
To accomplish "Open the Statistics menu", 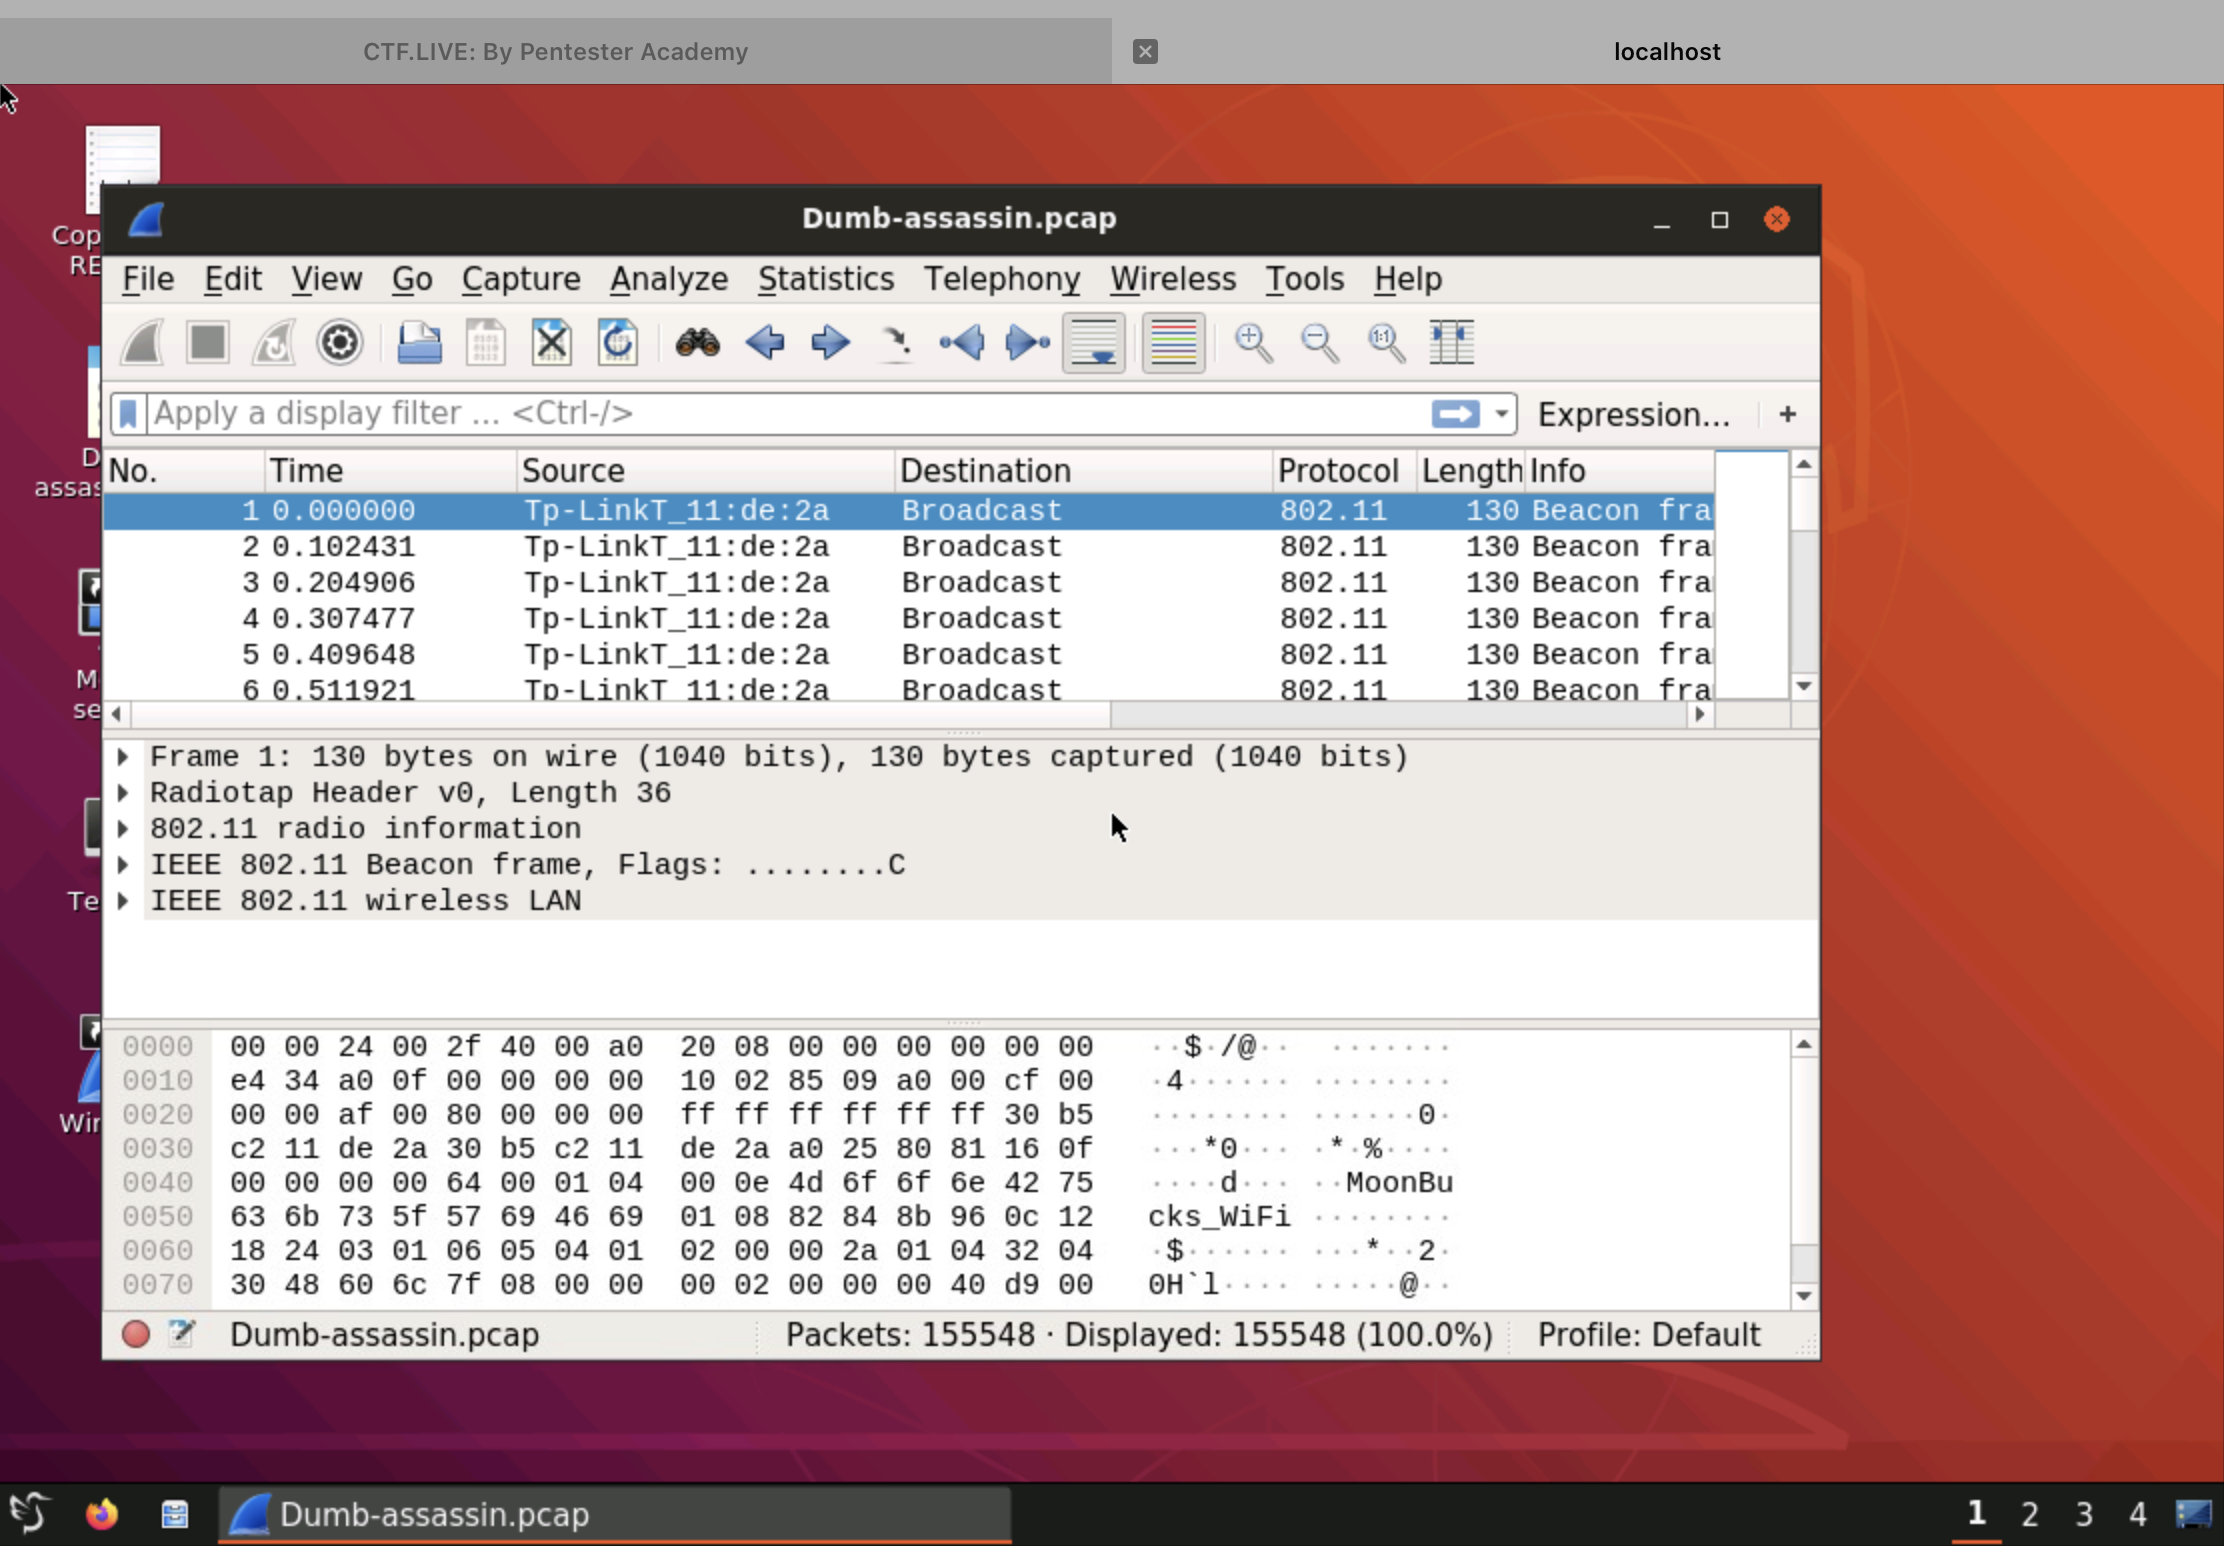I will pos(825,279).
